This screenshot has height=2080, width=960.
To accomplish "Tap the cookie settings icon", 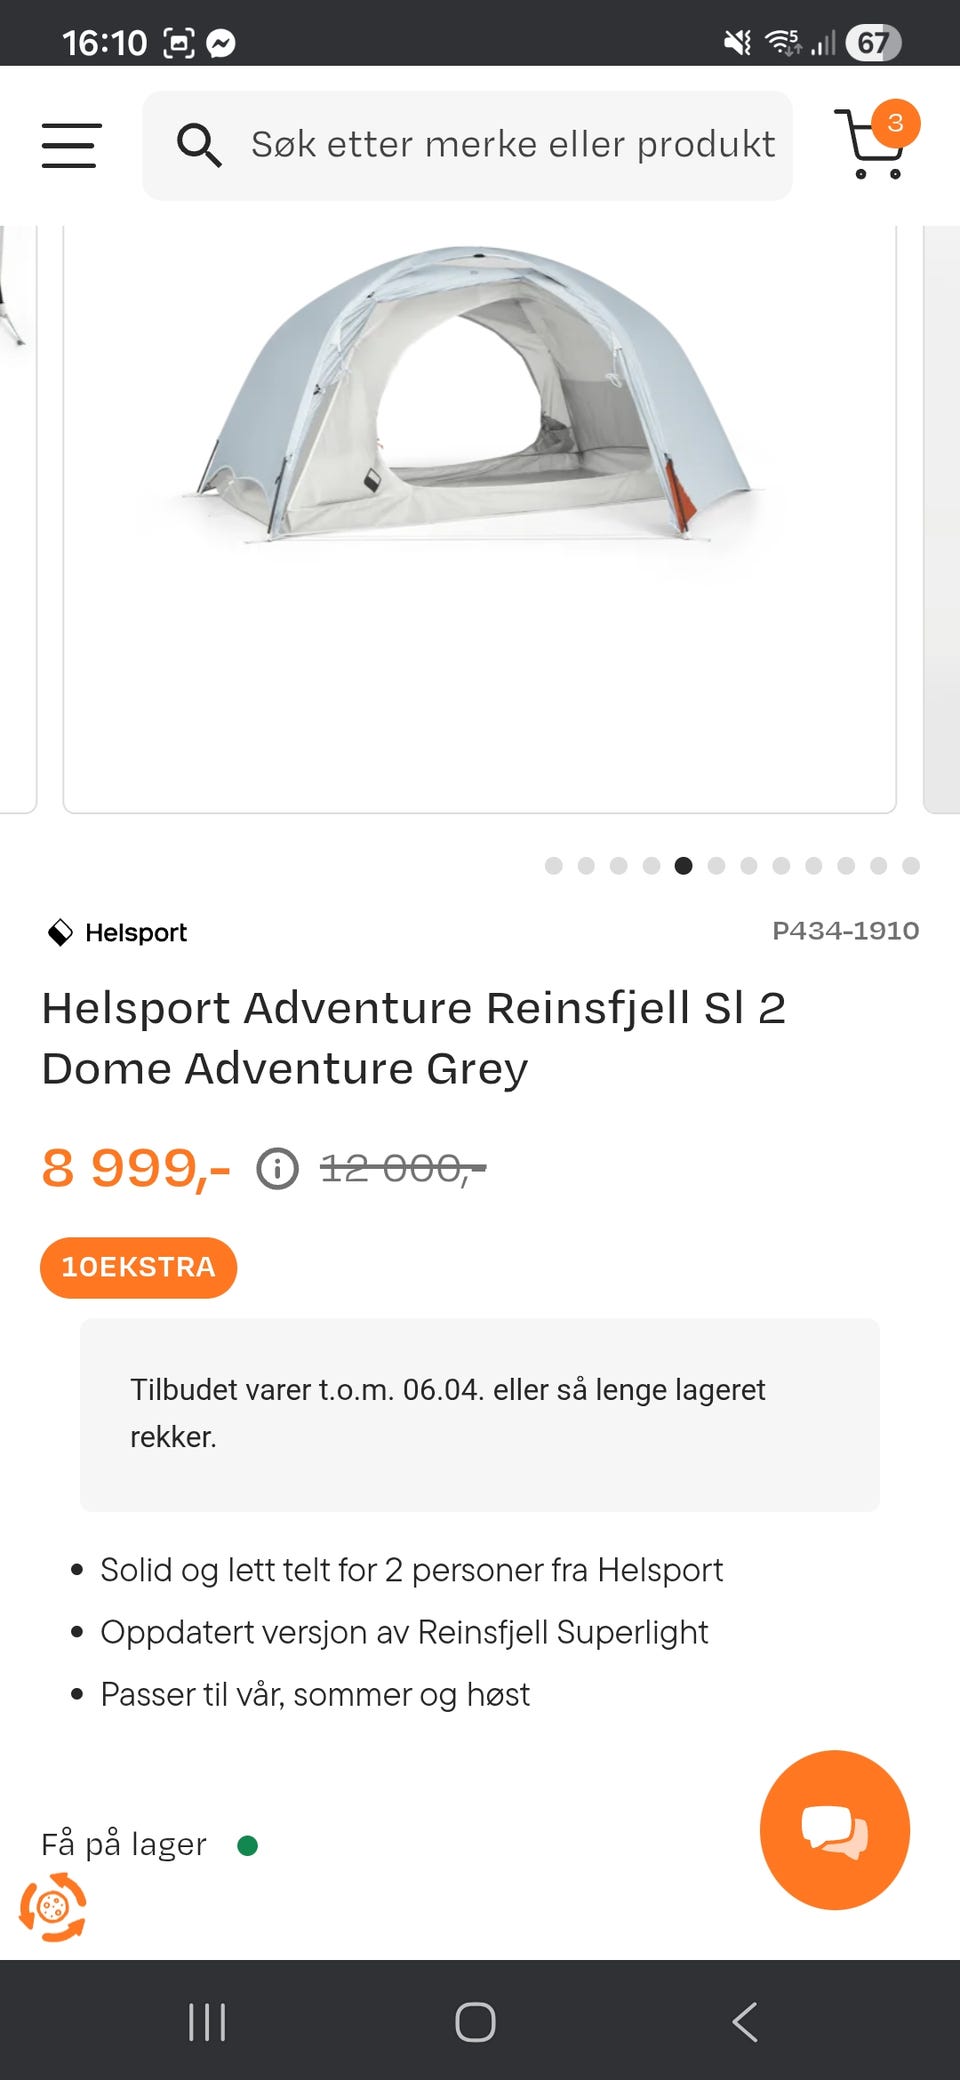I will point(53,1908).
